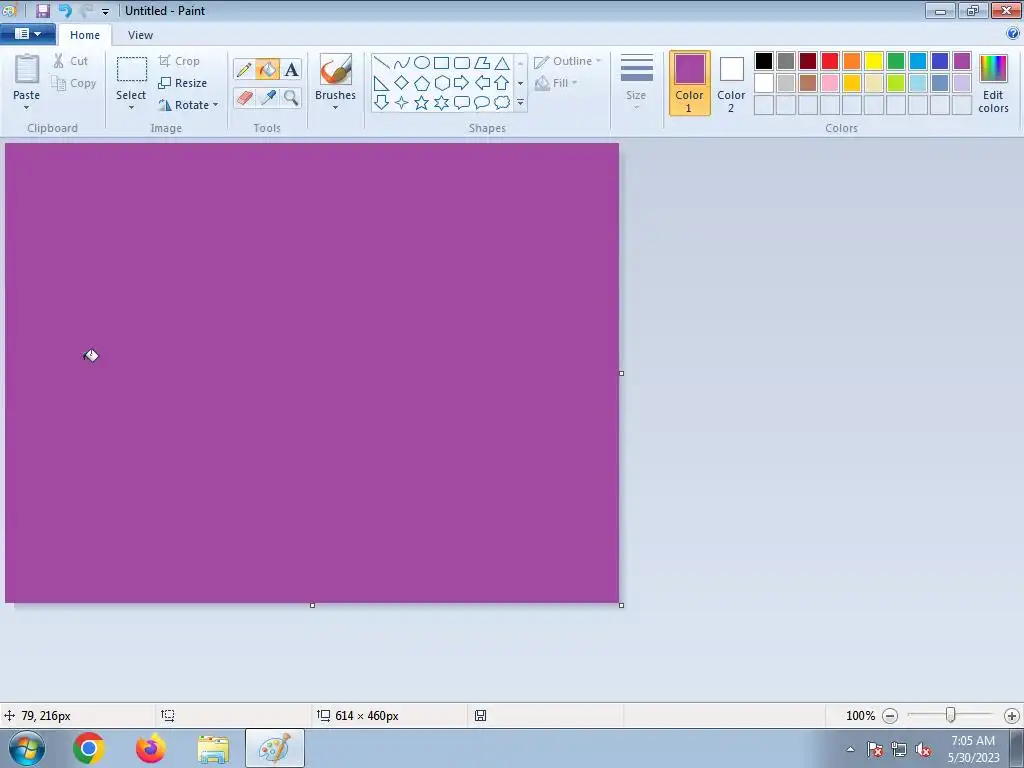The width and height of the screenshot is (1024, 768).
Task: Choose the Hexagon shape
Action: pyautogui.click(x=441, y=83)
